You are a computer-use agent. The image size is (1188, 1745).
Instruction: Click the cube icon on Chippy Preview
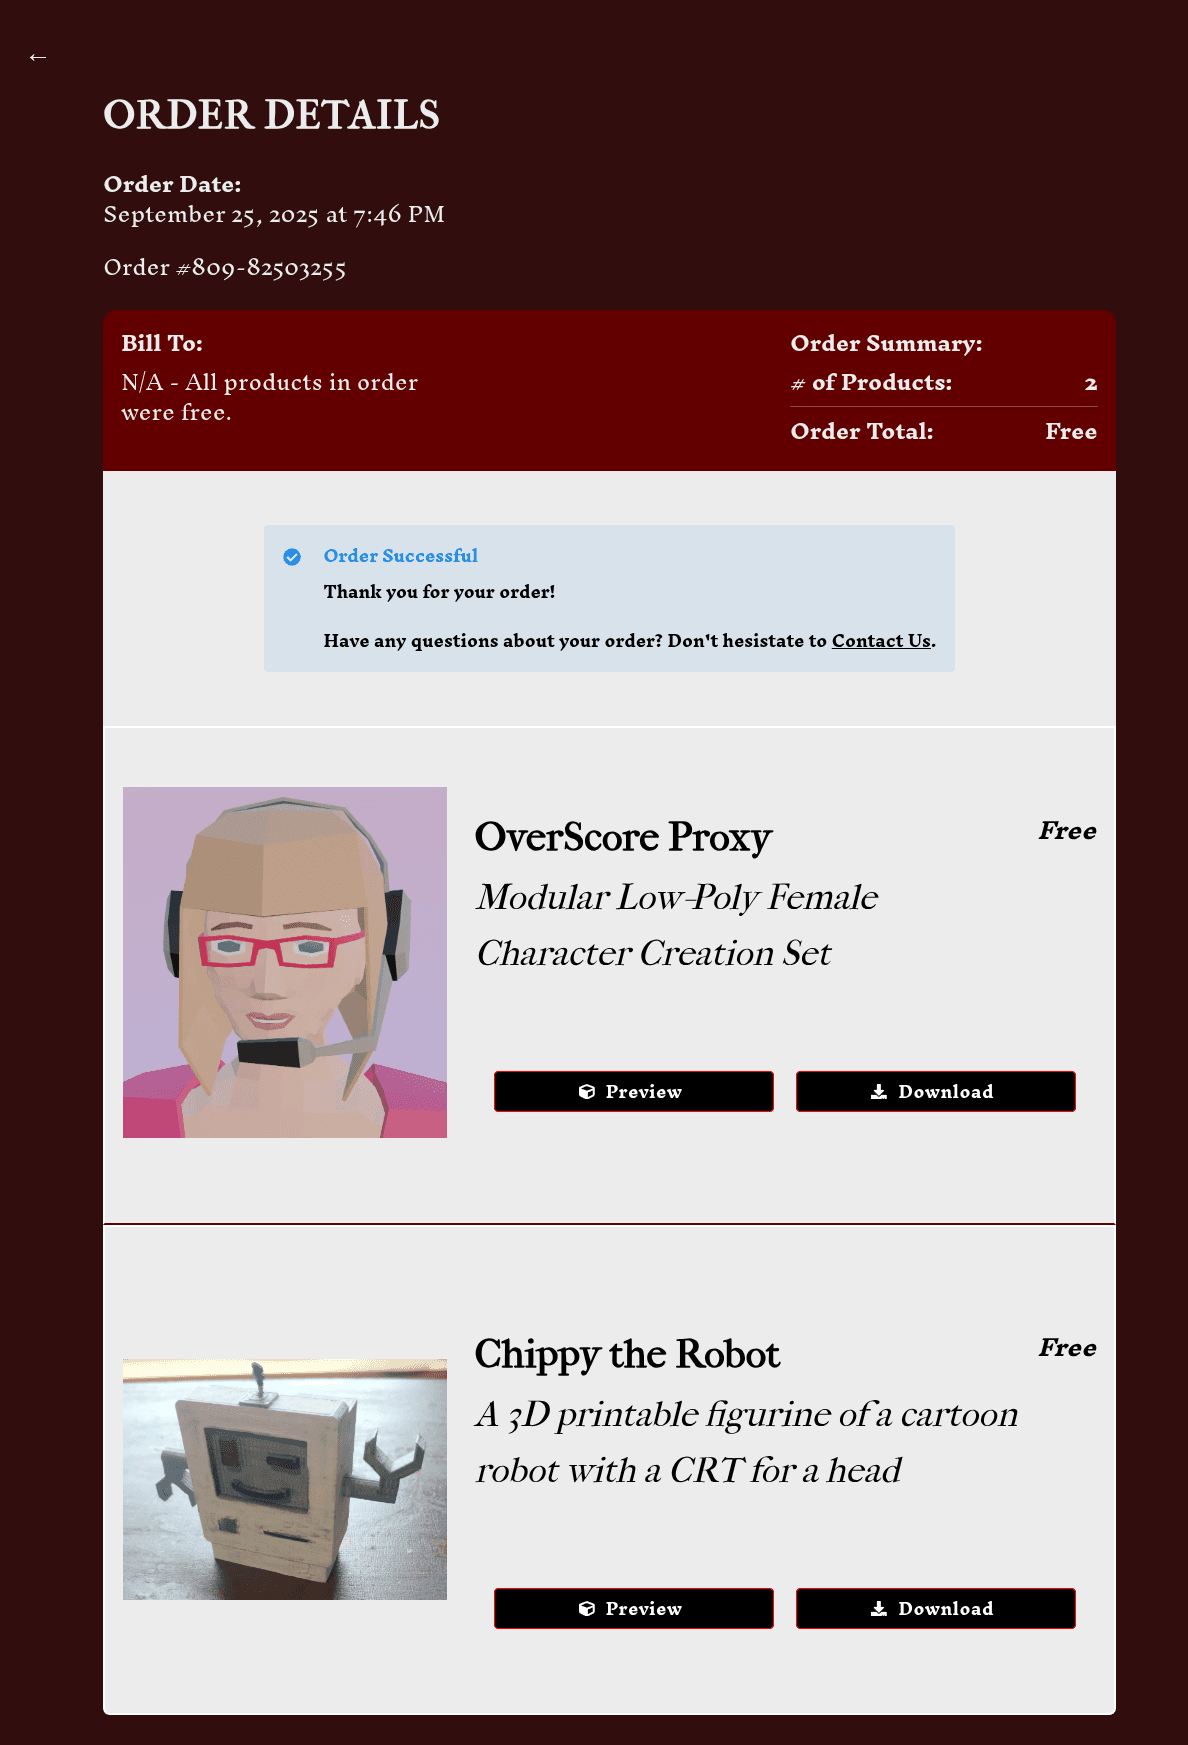tap(587, 1609)
